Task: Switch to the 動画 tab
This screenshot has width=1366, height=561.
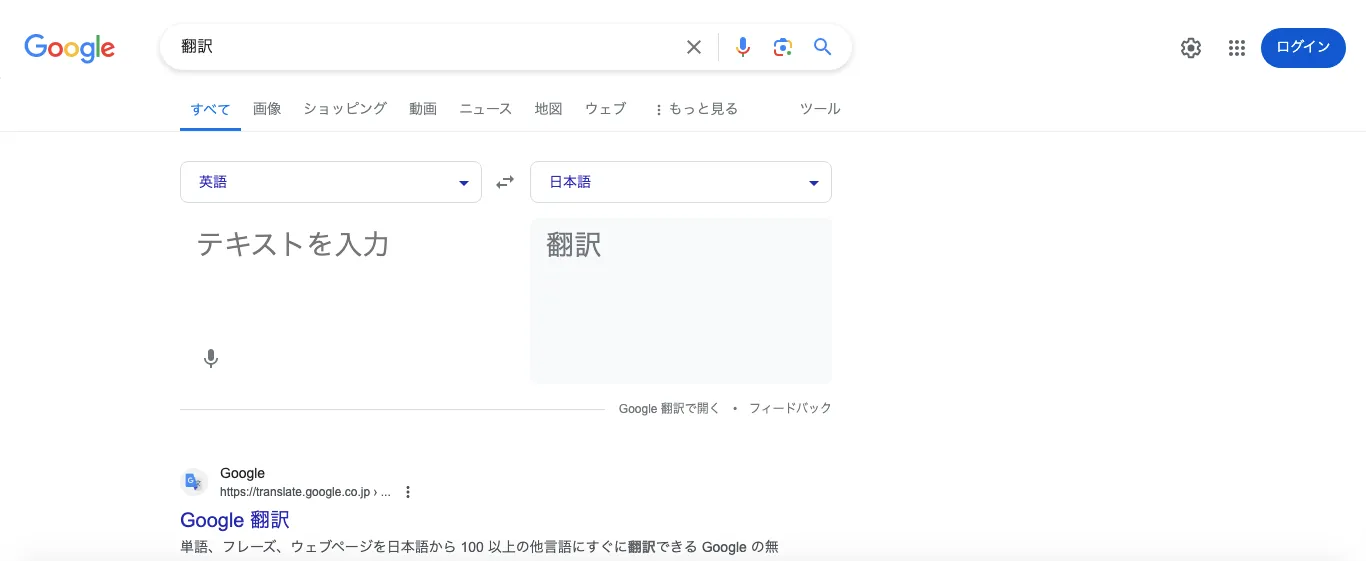Action: tap(423, 109)
